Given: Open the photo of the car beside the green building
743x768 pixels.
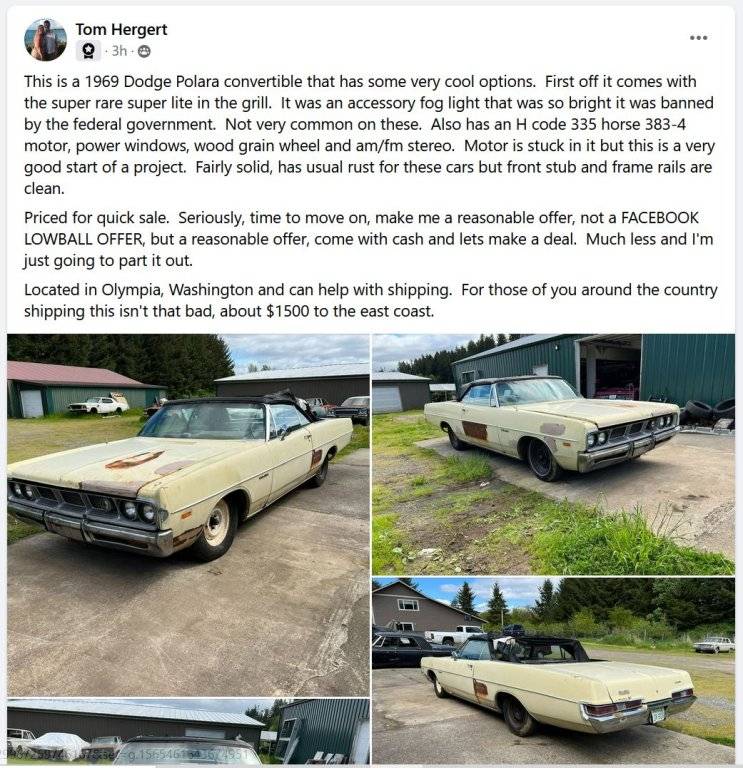Looking at the screenshot, I should tap(553, 454).
